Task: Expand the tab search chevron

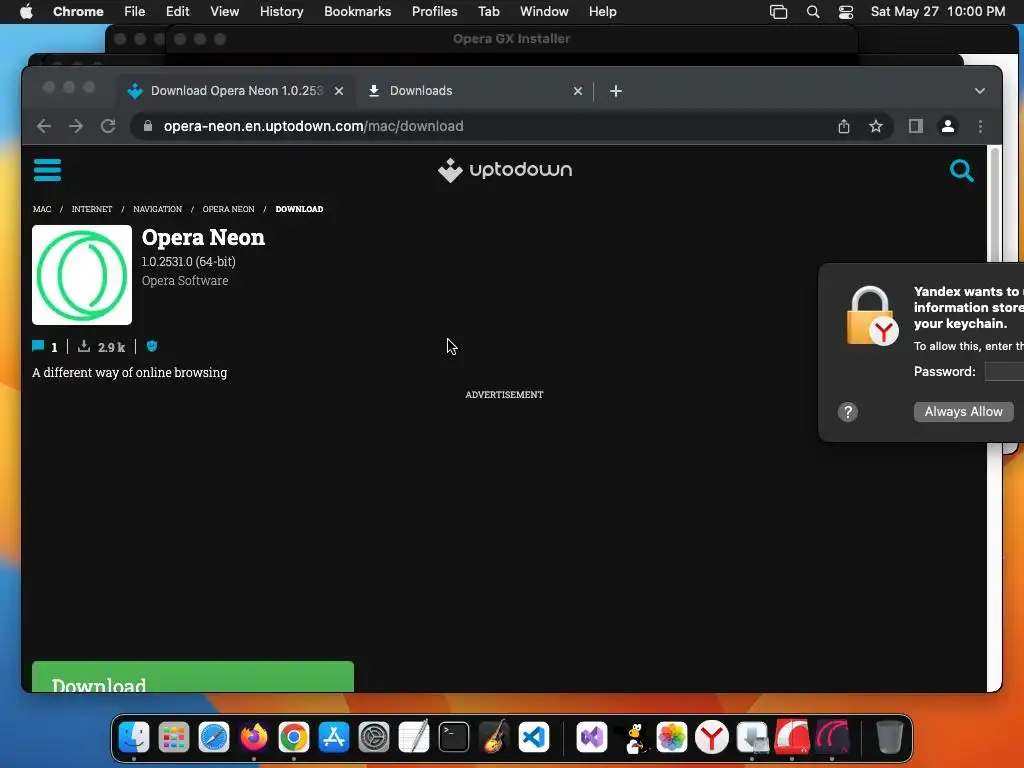Action: coord(980,91)
